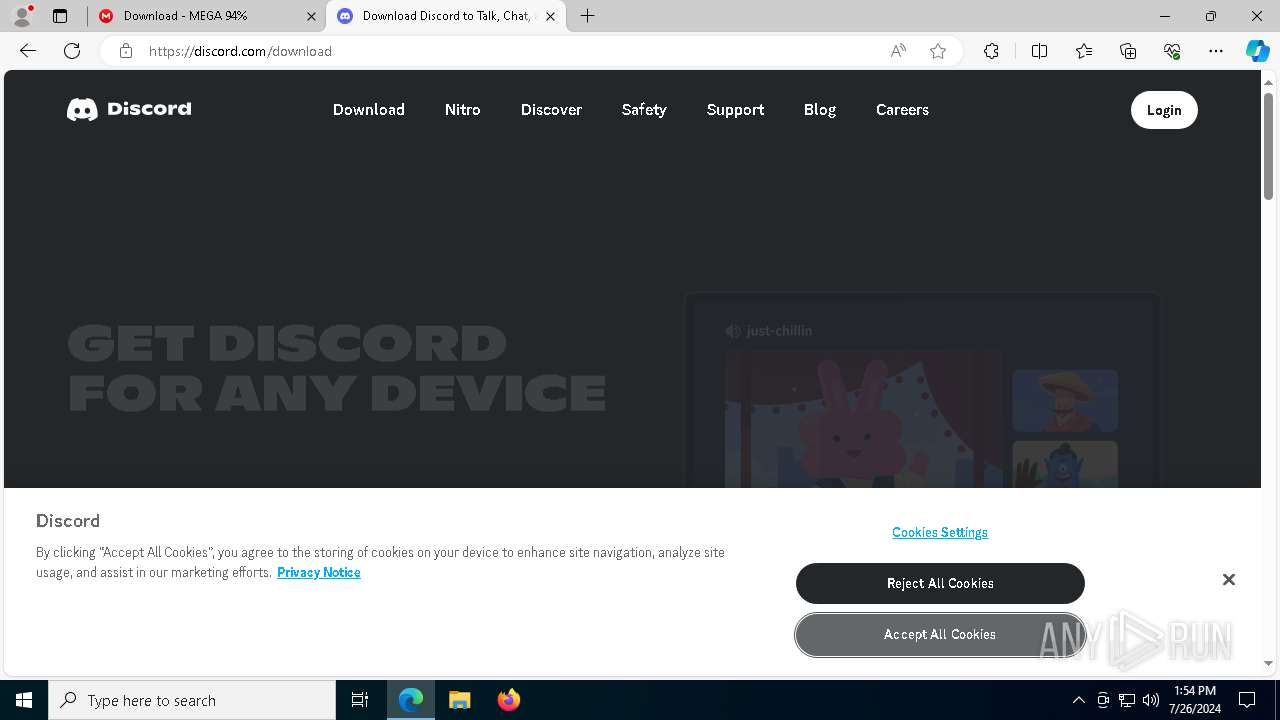Click the Meet Now tray icon
Viewport: 1280px width, 720px height.
pos(1103,700)
